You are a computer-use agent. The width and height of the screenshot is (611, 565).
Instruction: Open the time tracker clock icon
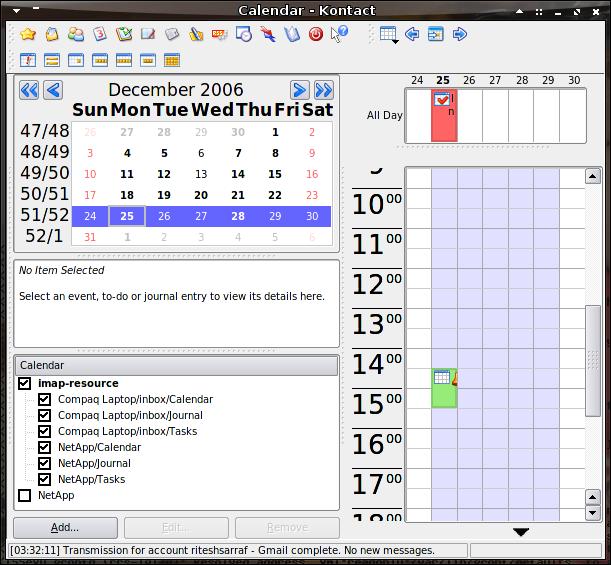244,34
